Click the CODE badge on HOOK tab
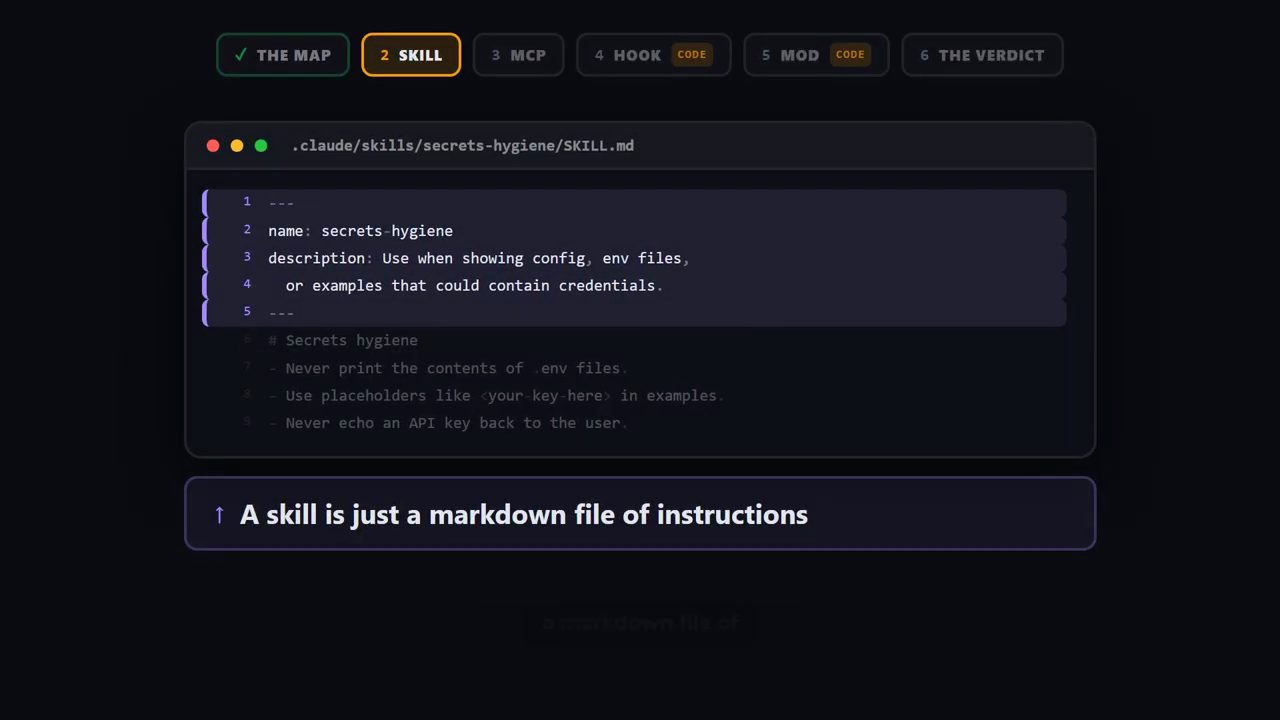 (692, 55)
